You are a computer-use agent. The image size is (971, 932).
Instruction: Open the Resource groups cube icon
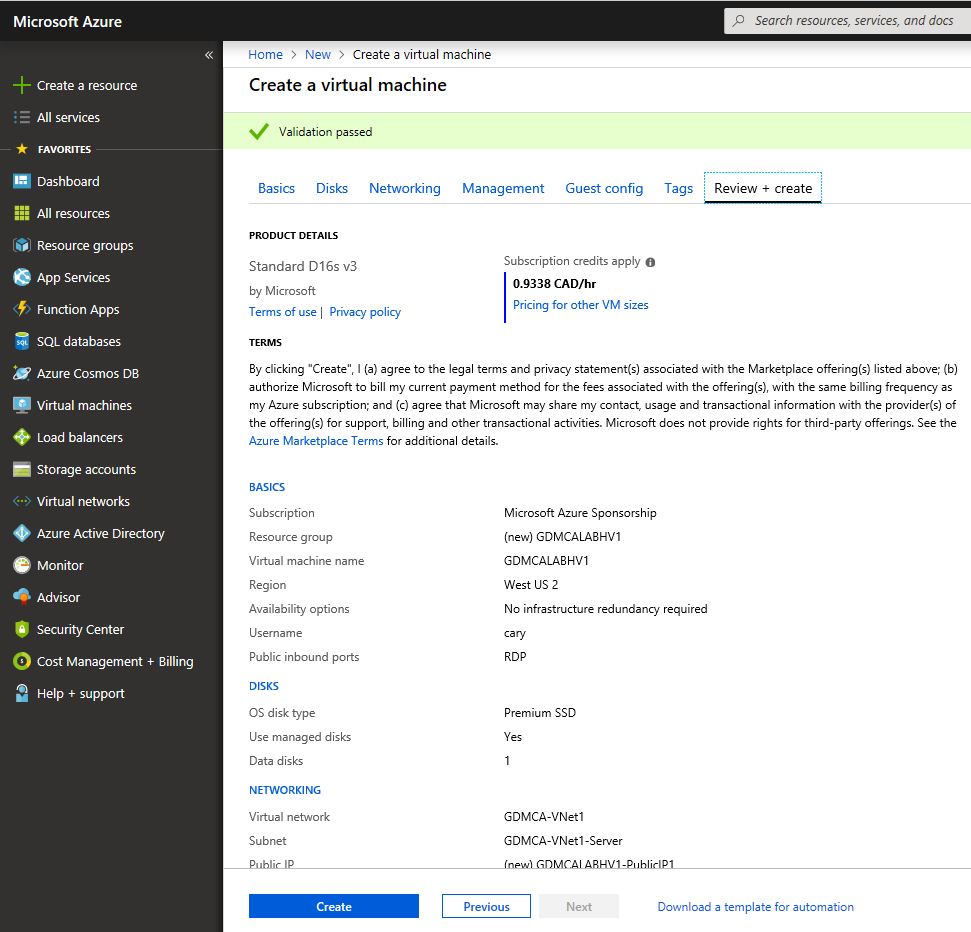click(x=22, y=245)
